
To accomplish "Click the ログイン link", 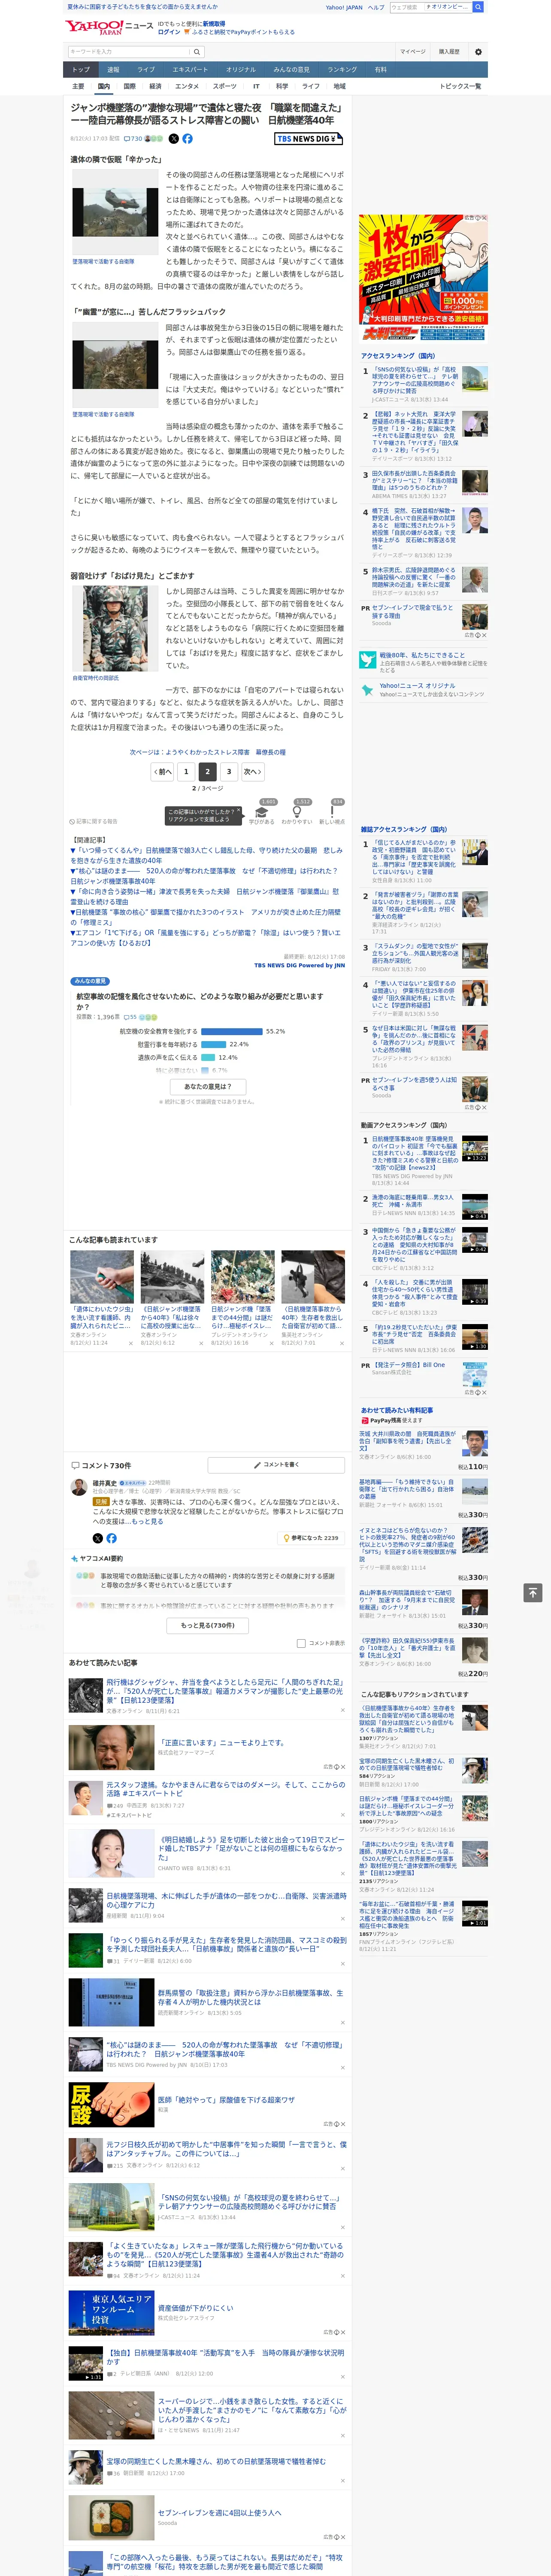I will (169, 32).
